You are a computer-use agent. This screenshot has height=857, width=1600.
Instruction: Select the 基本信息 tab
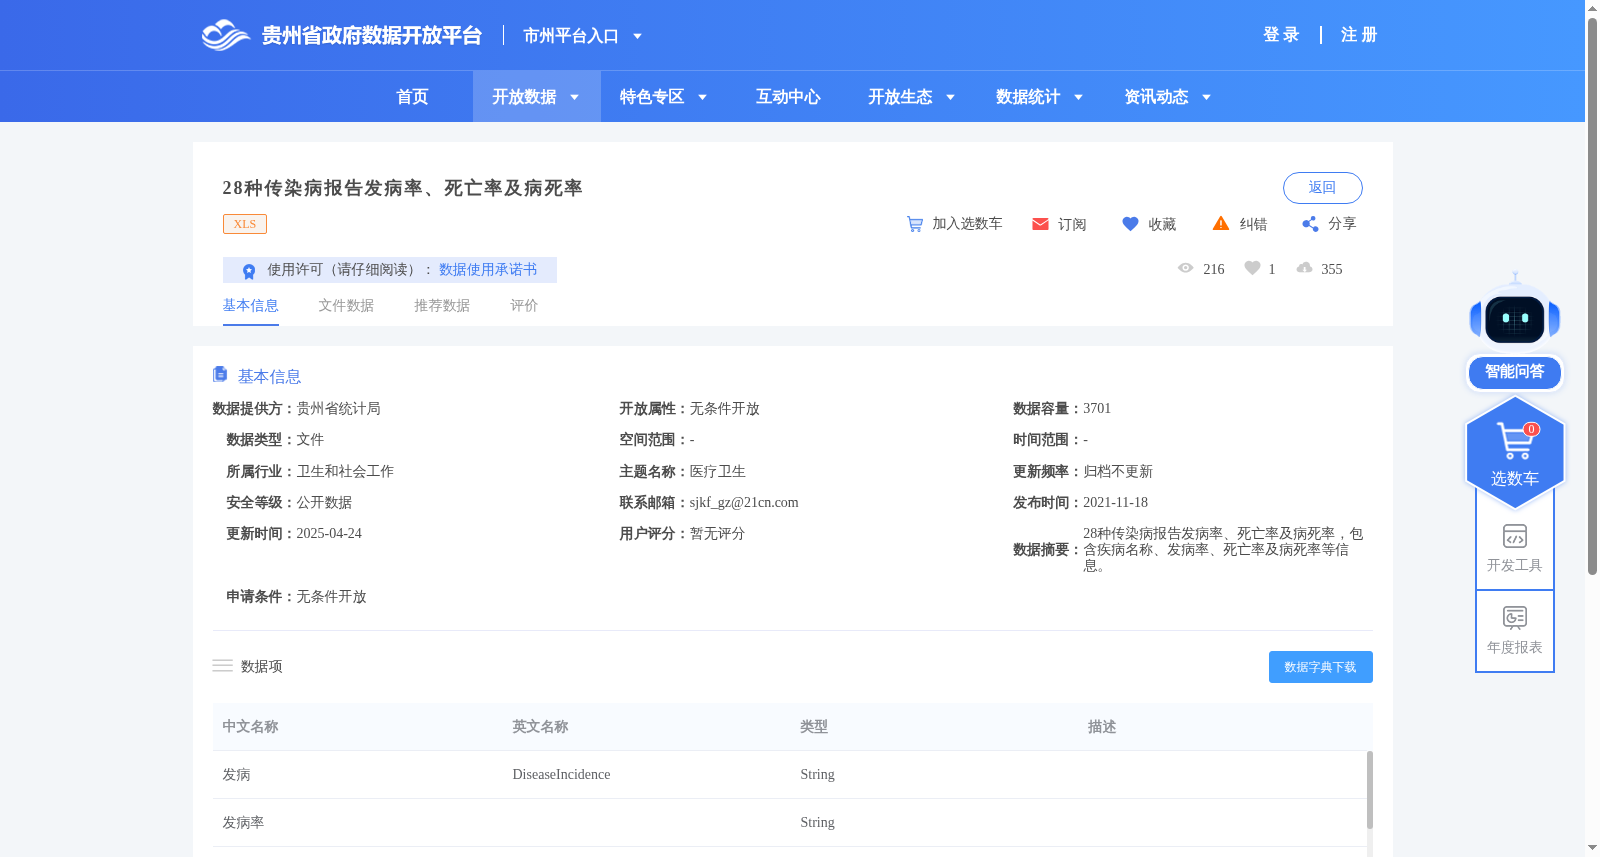pos(250,306)
